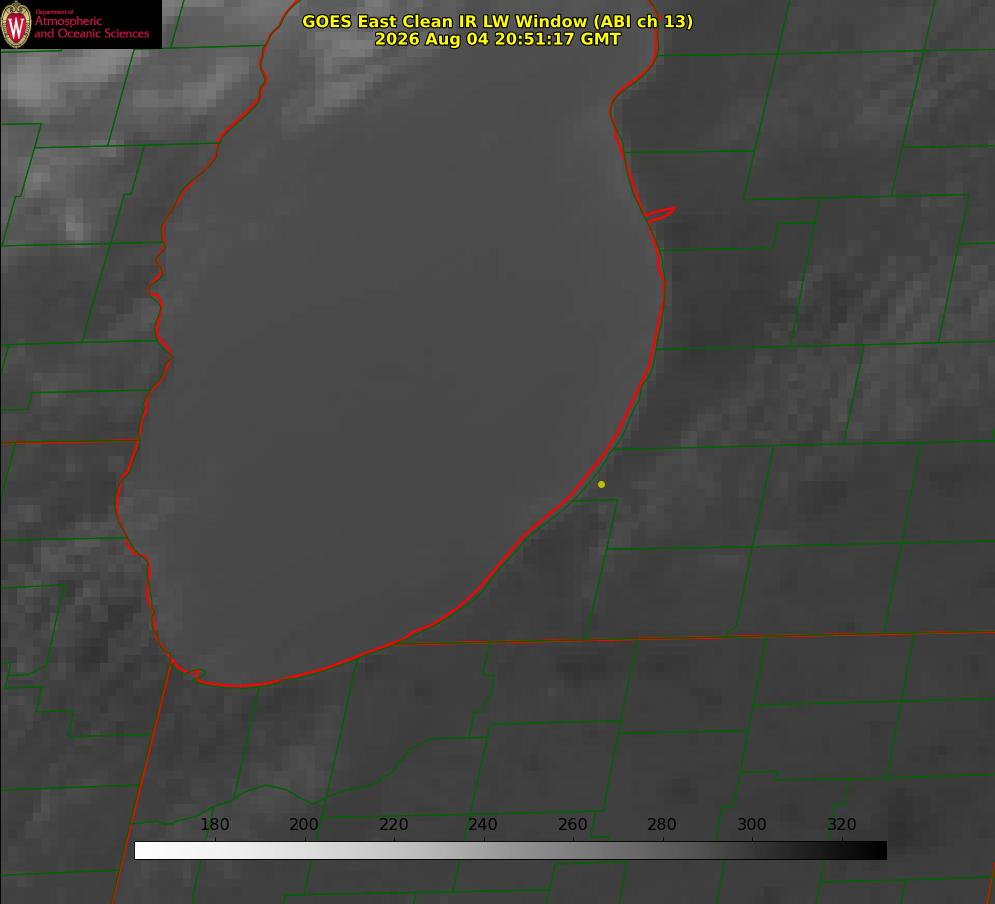Click the "Department of" small text
Screen dimensions: 995x904
tap(54, 12)
